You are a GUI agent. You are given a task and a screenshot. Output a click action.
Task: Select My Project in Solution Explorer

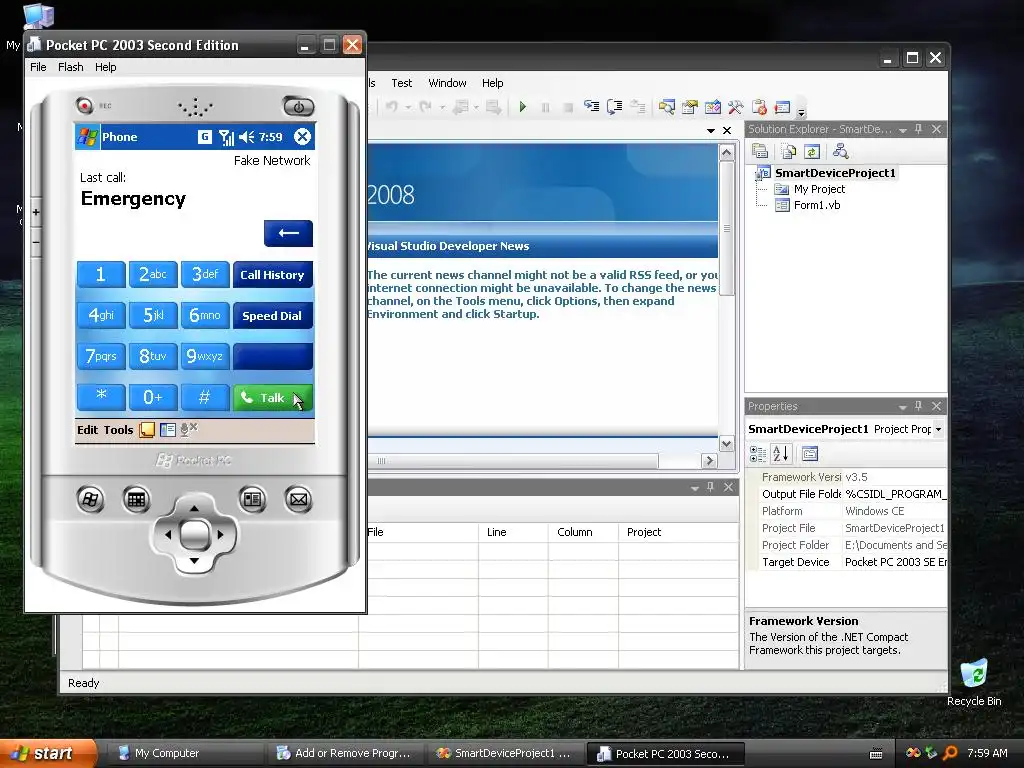click(819, 189)
